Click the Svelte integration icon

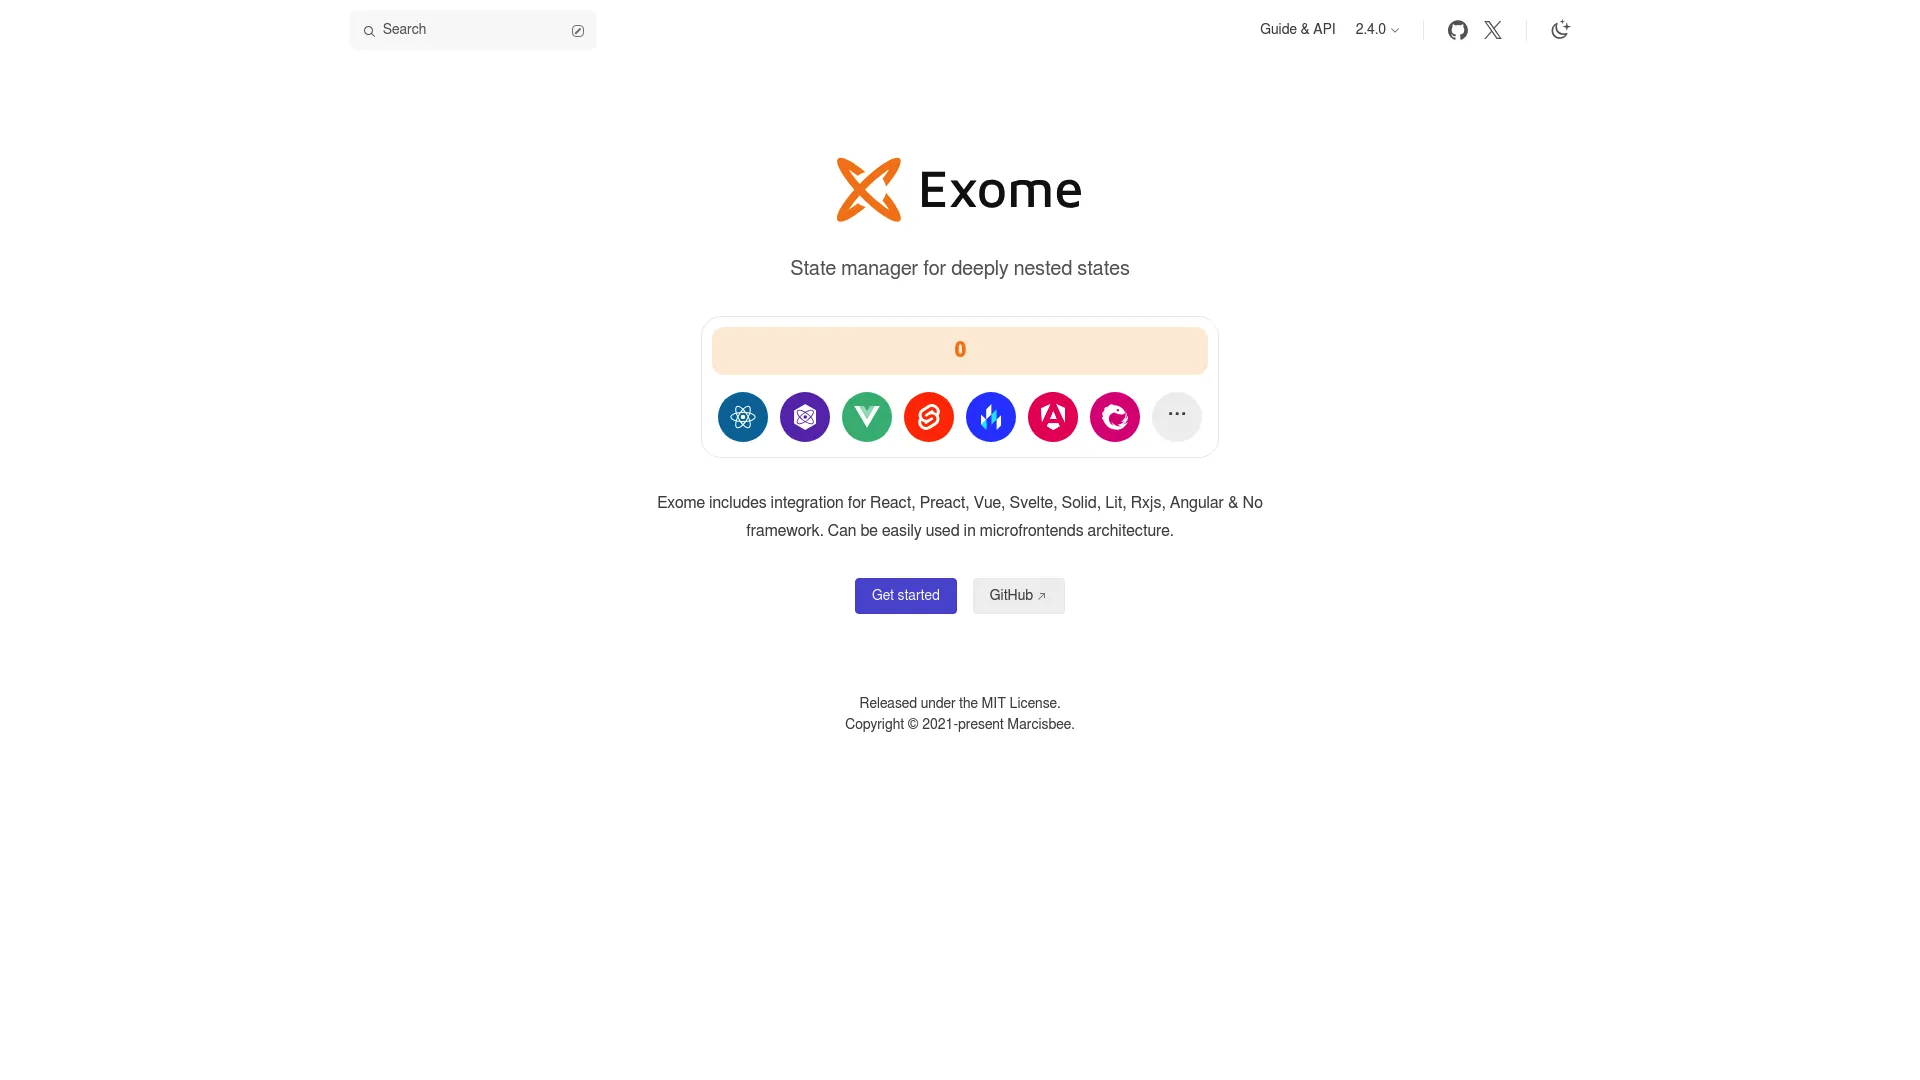point(928,417)
